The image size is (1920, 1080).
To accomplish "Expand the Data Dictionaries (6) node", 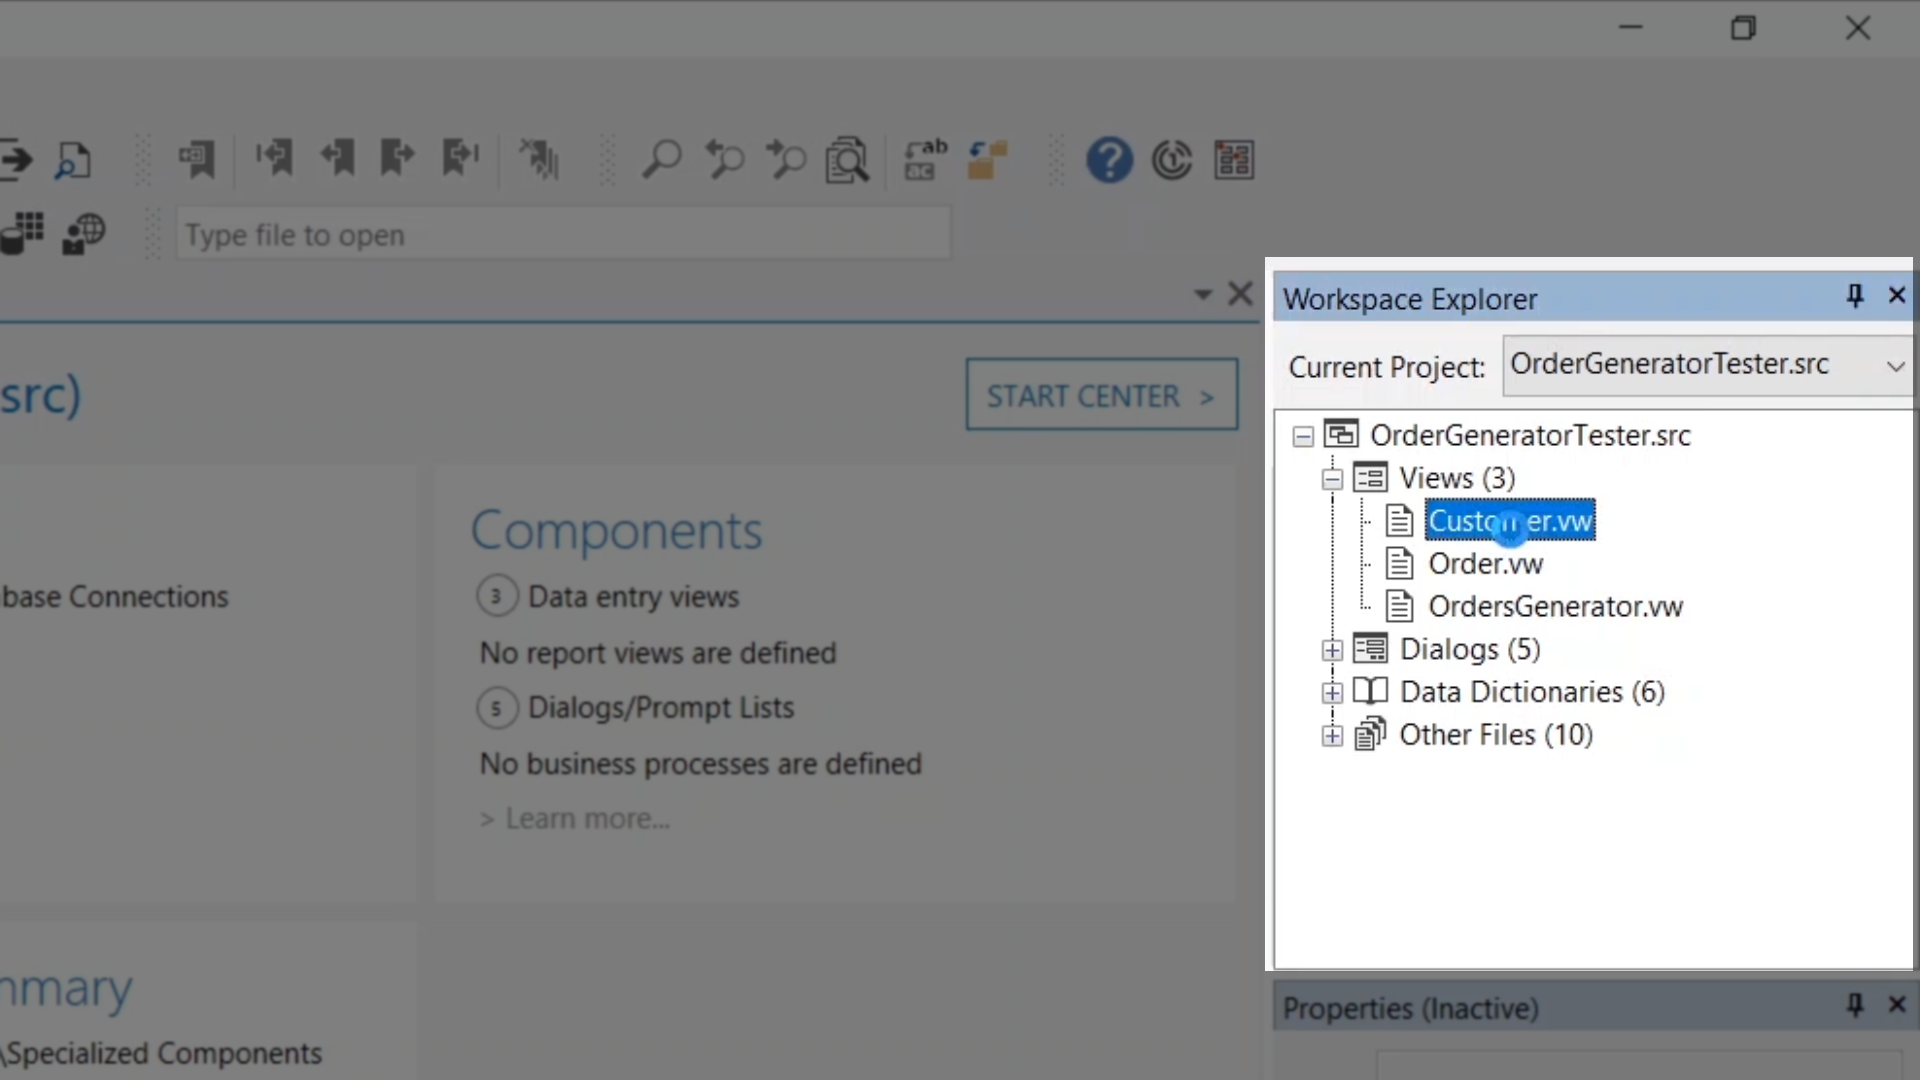I will click(x=1331, y=692).
